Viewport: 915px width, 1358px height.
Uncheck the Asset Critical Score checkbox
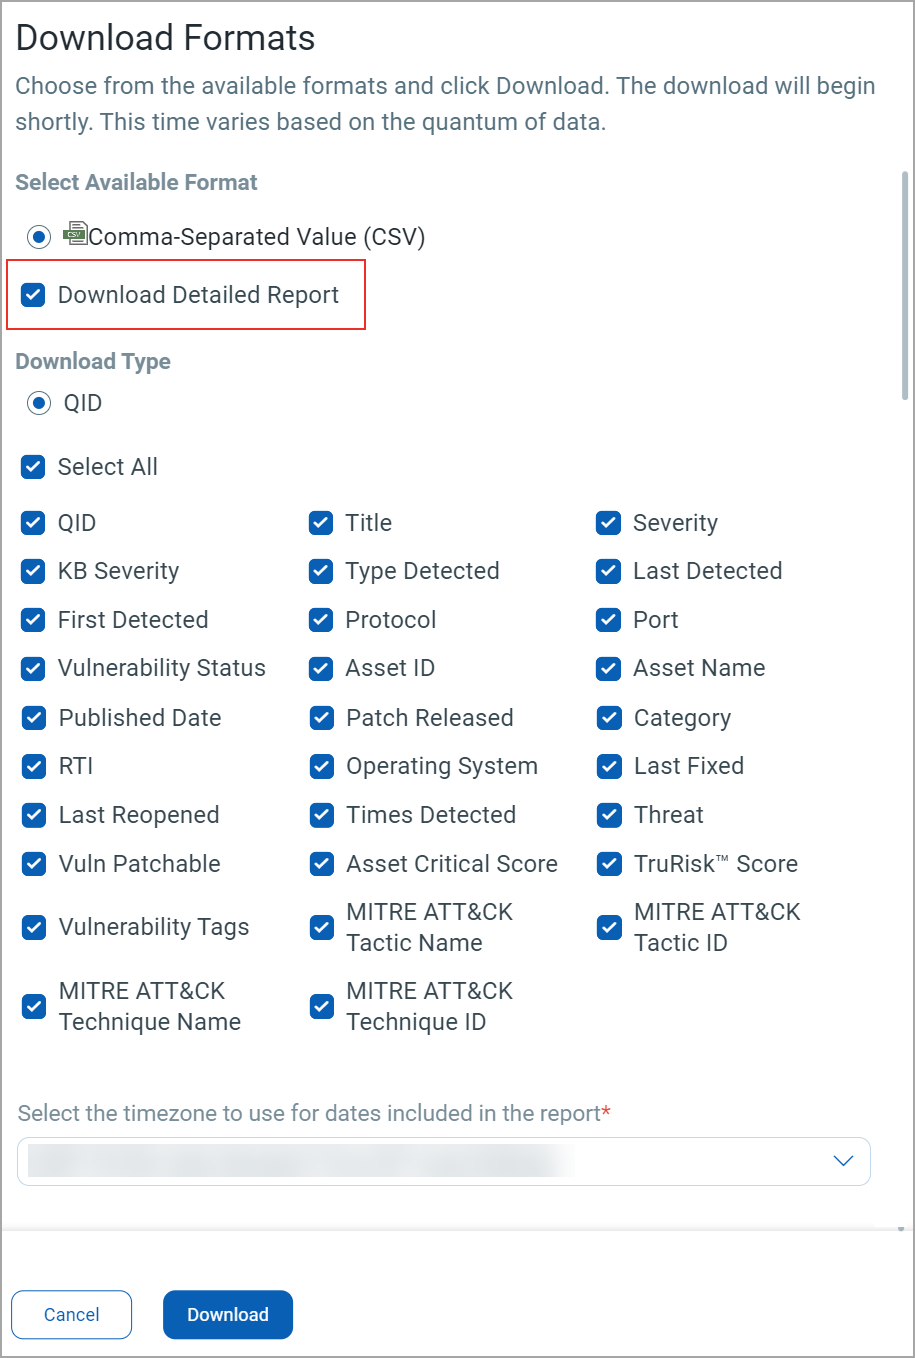[x=322, y=864]
